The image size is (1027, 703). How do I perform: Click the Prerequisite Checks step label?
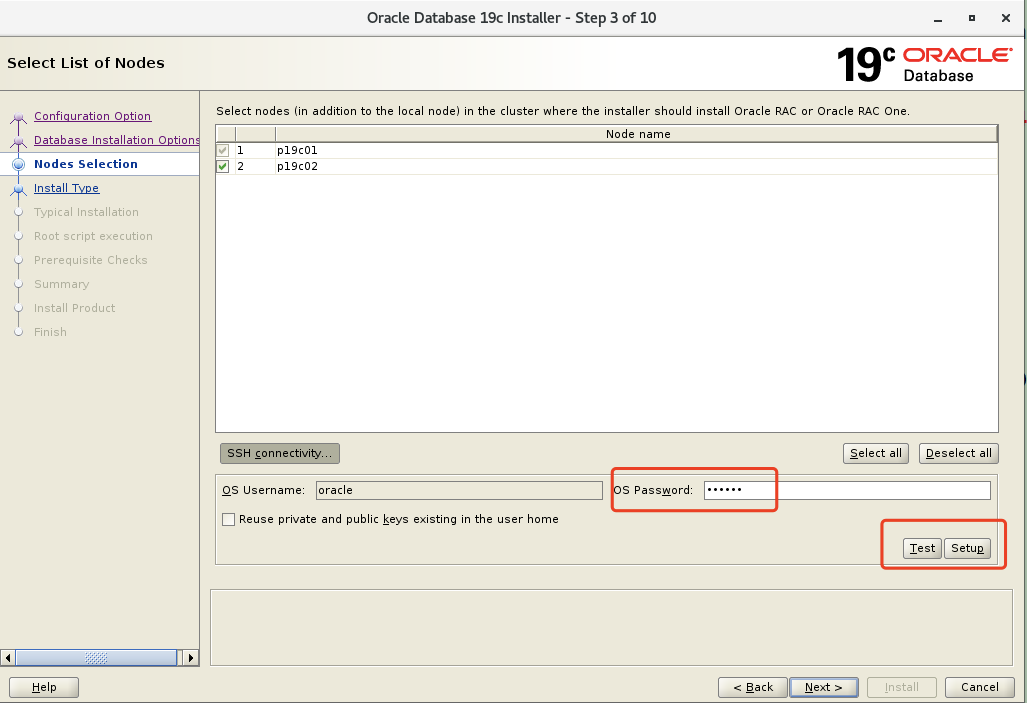[x=90, y=260]
